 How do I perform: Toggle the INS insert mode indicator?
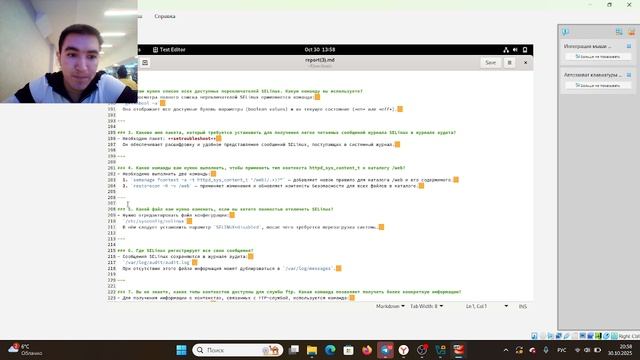pos(522,306)
